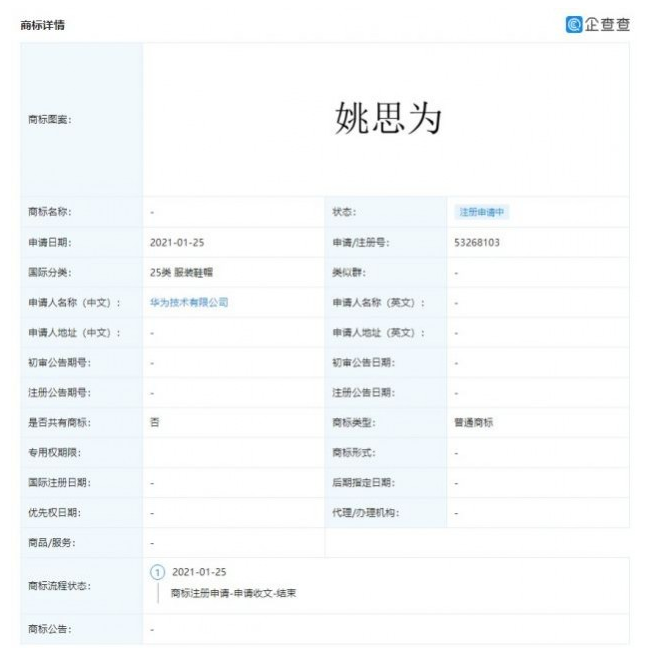Click the 专用权期限 field label

point(53,452)
